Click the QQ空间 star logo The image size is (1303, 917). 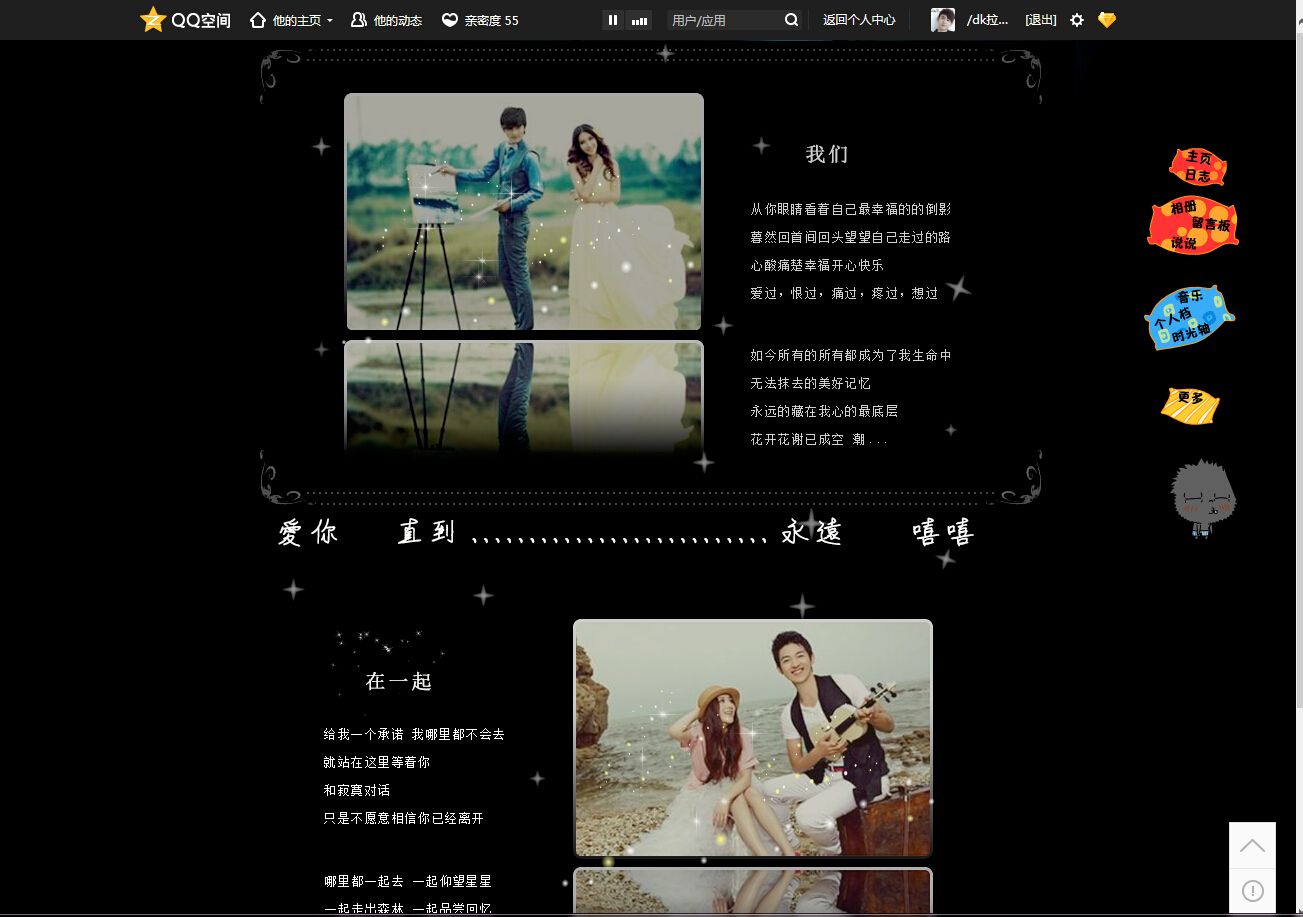click(x=153, y=20)
